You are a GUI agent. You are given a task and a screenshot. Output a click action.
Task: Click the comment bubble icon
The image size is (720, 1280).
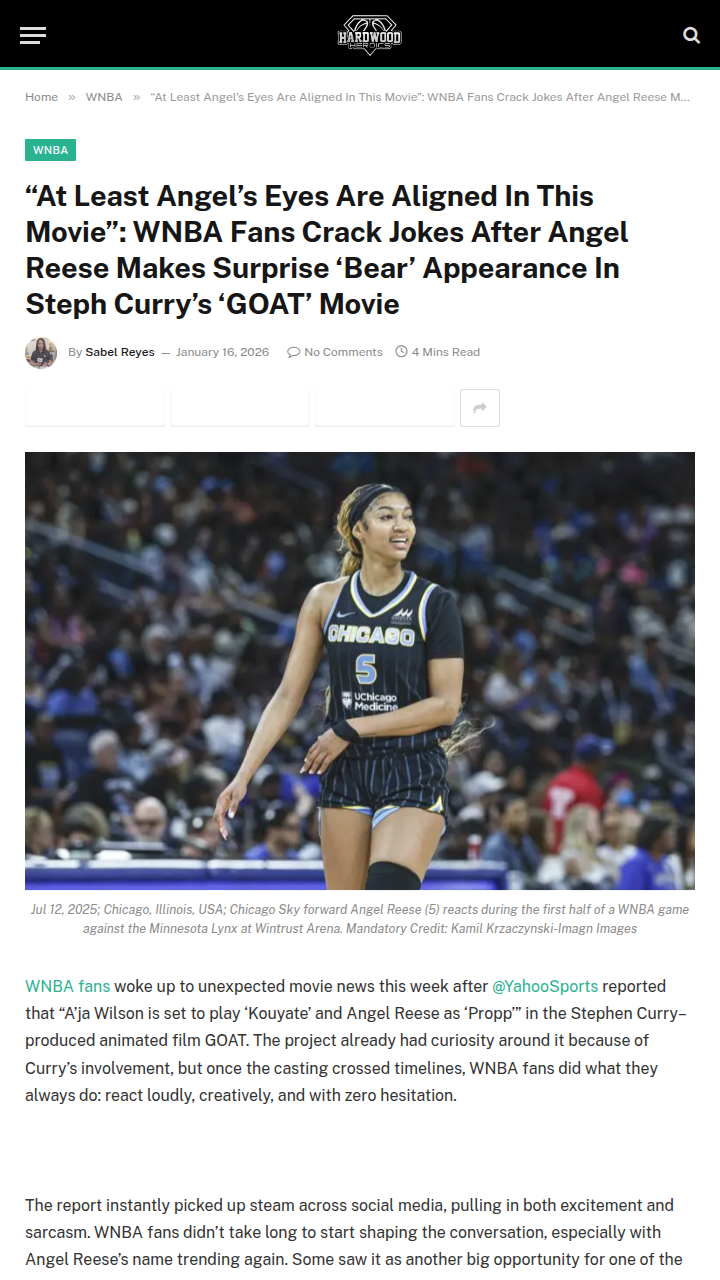pos(293,352)
